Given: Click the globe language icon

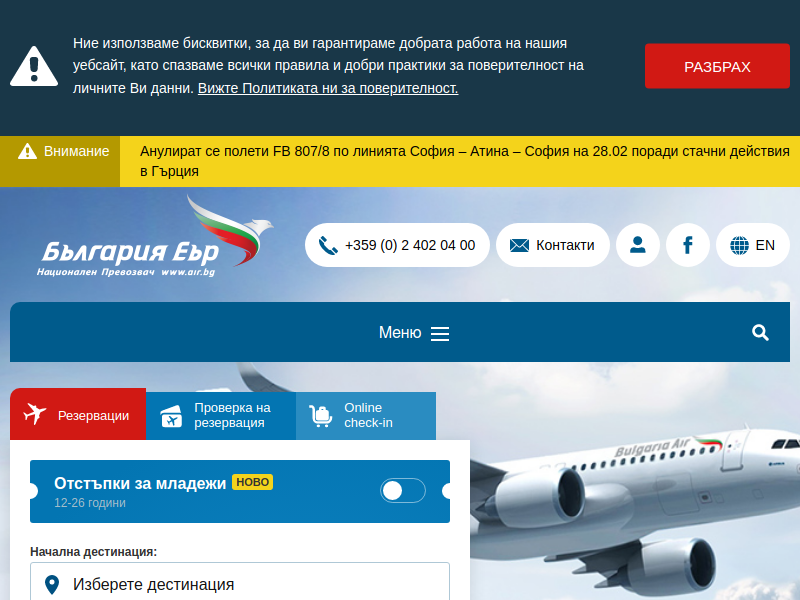Looking at the screenshot, I should 739,245.
